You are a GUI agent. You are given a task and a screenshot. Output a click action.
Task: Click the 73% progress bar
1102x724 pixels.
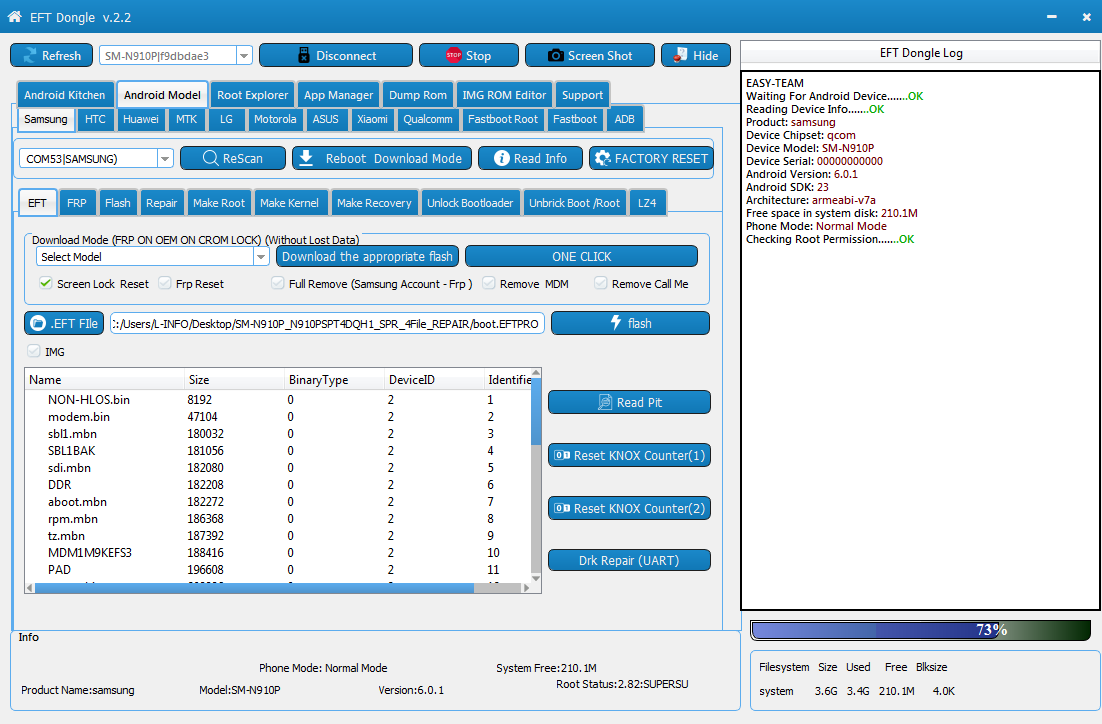(x=921, y=630)
